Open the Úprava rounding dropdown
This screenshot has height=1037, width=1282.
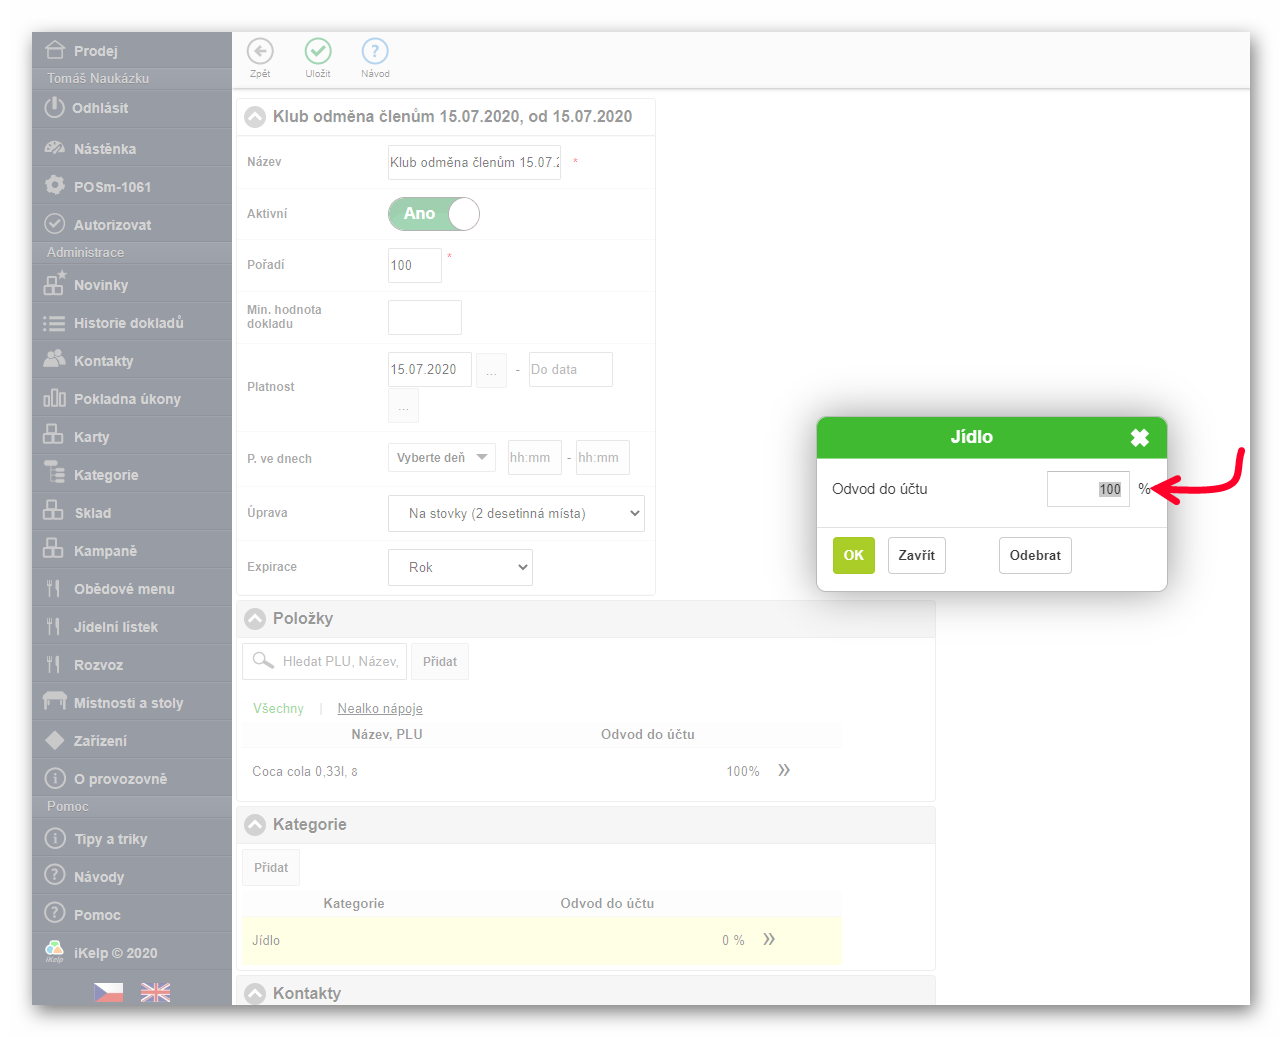(x=516, y=514)
